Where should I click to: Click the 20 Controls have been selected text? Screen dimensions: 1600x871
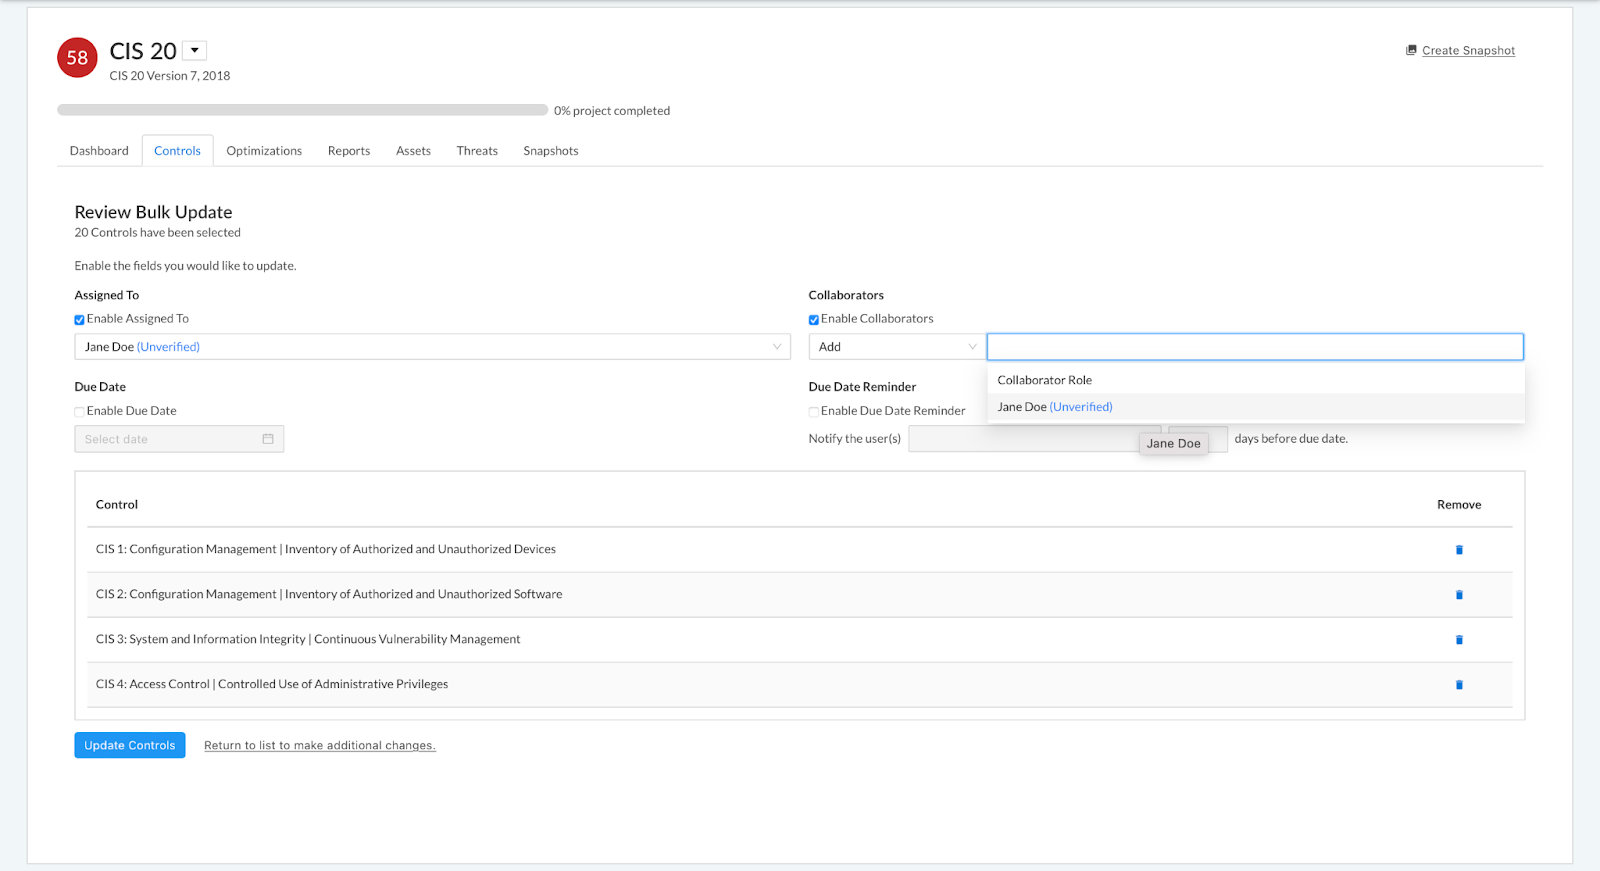(158, 233)
